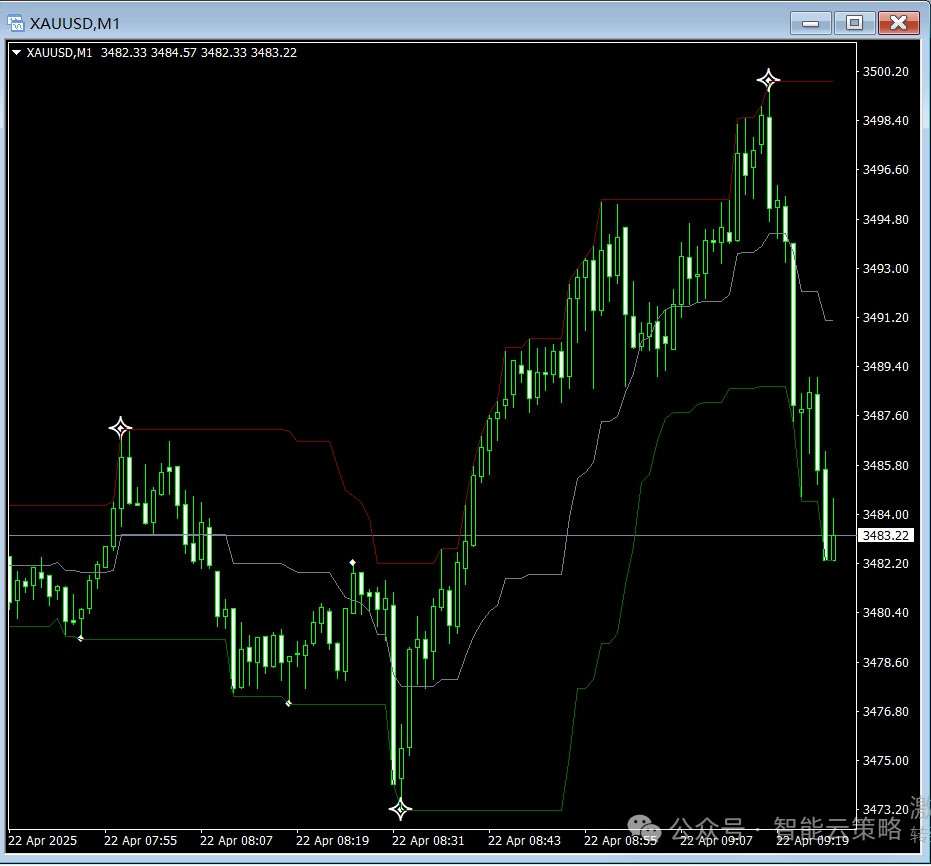
Task: Click the XAUUSD,M1 title bar text
Action: [75, 23]
